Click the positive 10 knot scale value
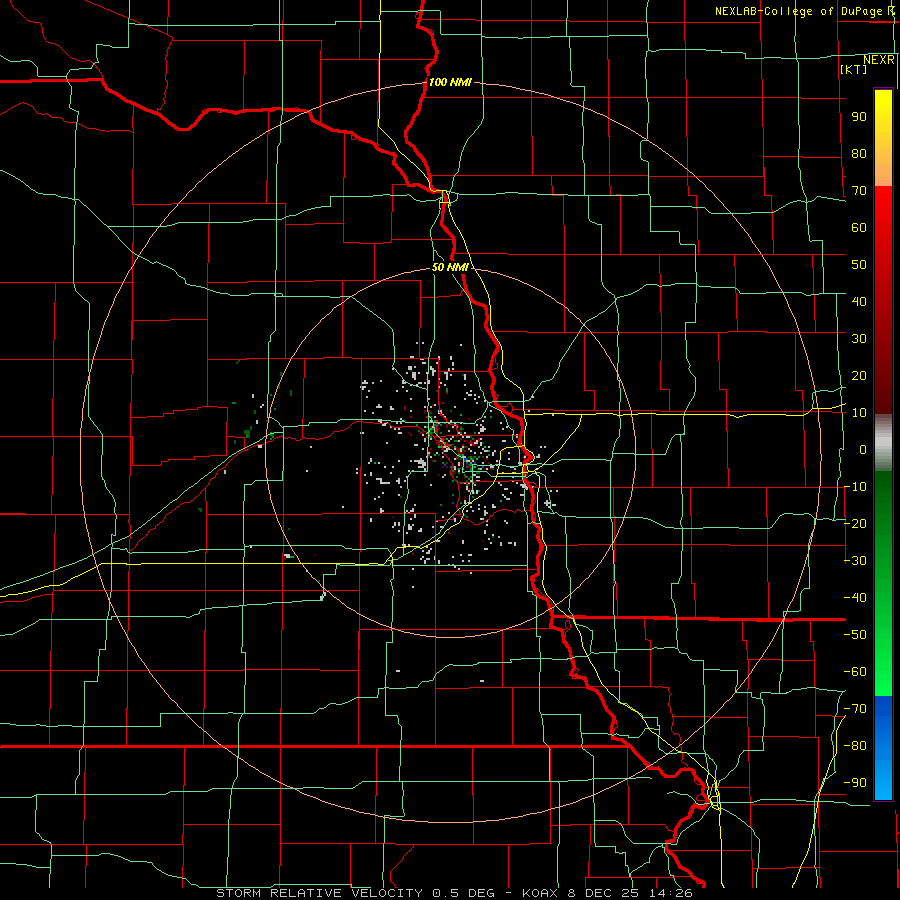 coord(859,413)
